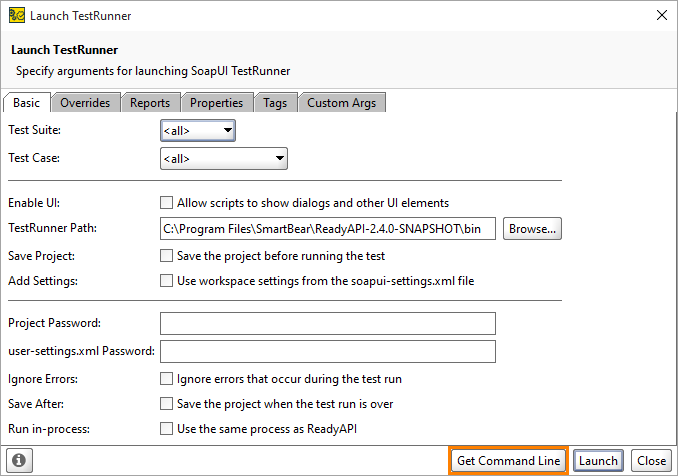Open the Overrides tab
The height and width of the screenshot is (476, 678).
click(85, 102)
